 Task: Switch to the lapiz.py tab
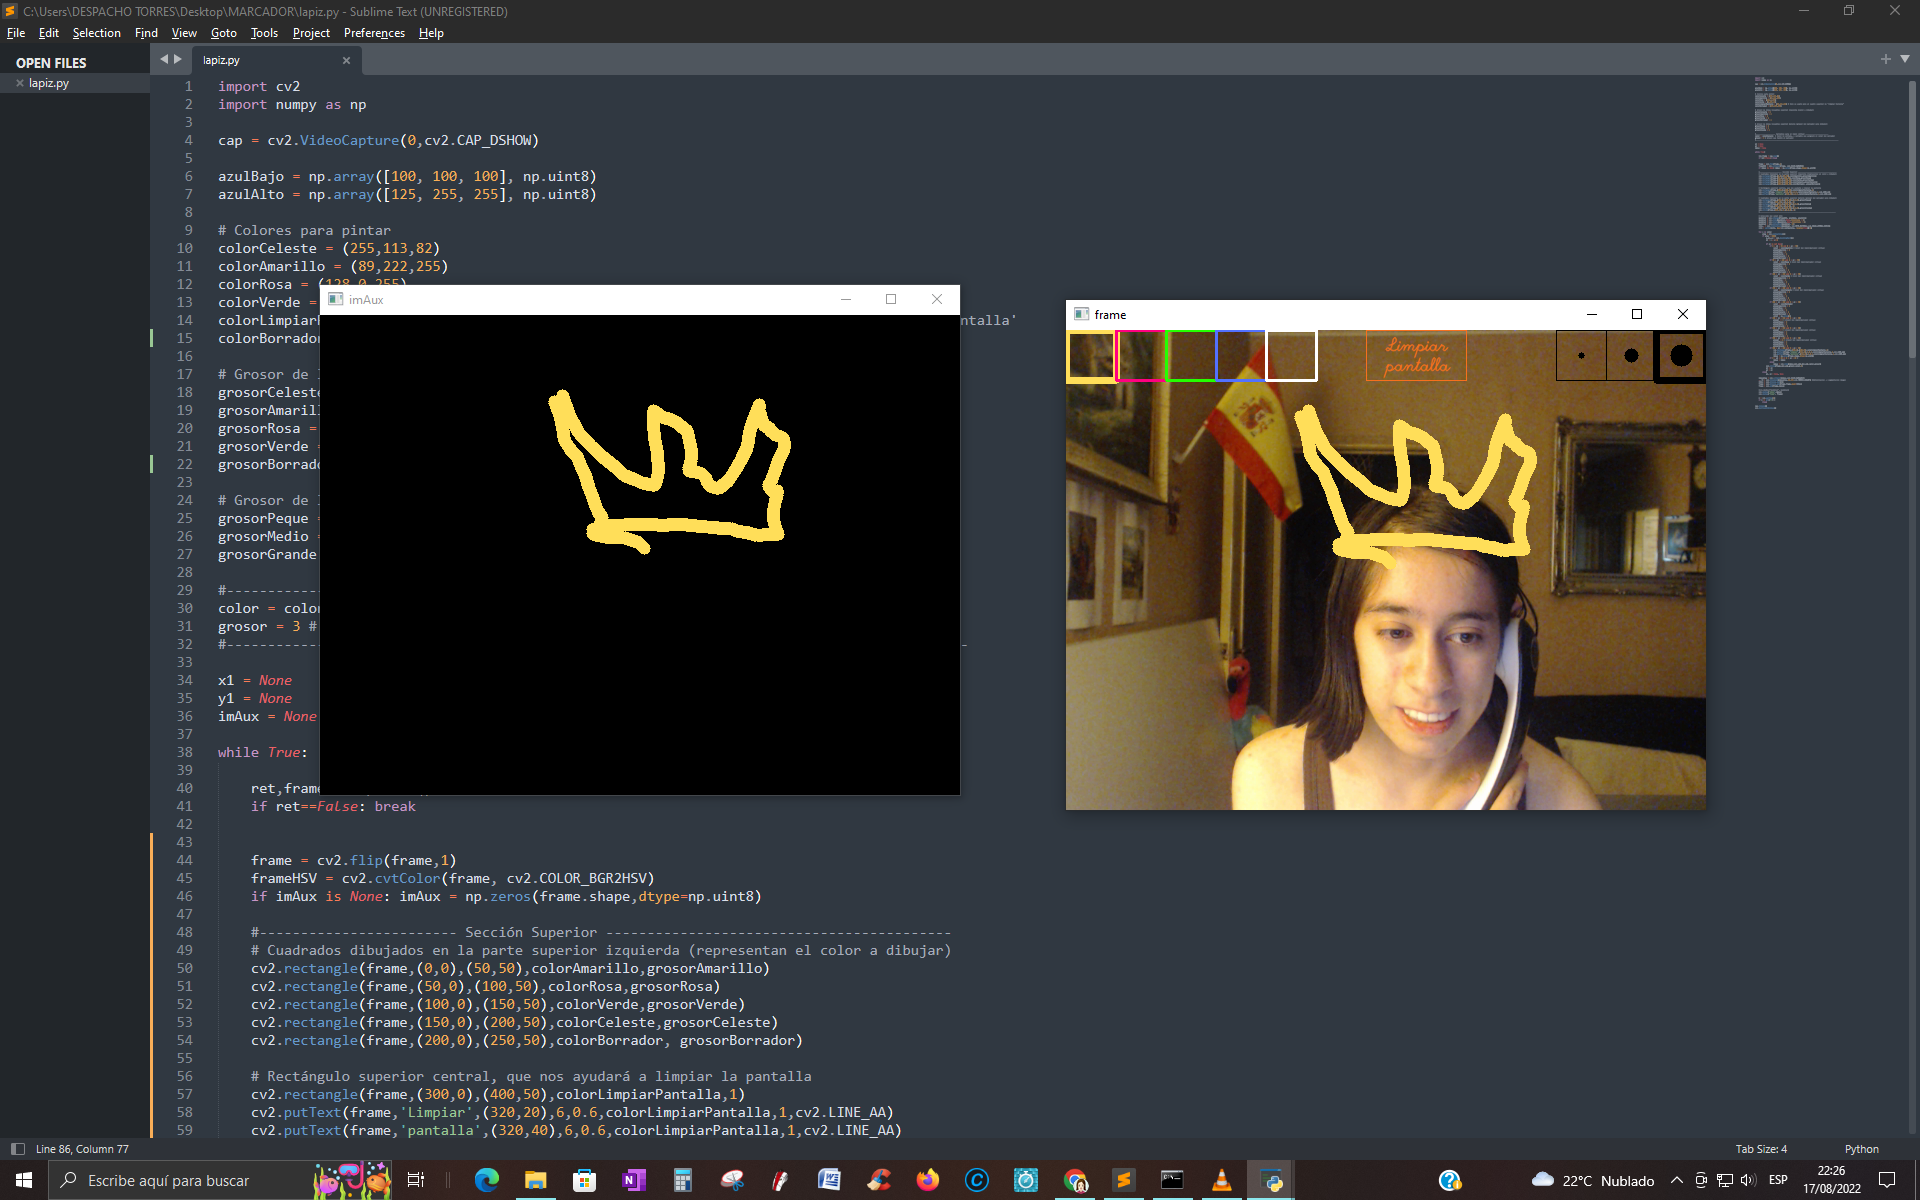tap(220, 60)
